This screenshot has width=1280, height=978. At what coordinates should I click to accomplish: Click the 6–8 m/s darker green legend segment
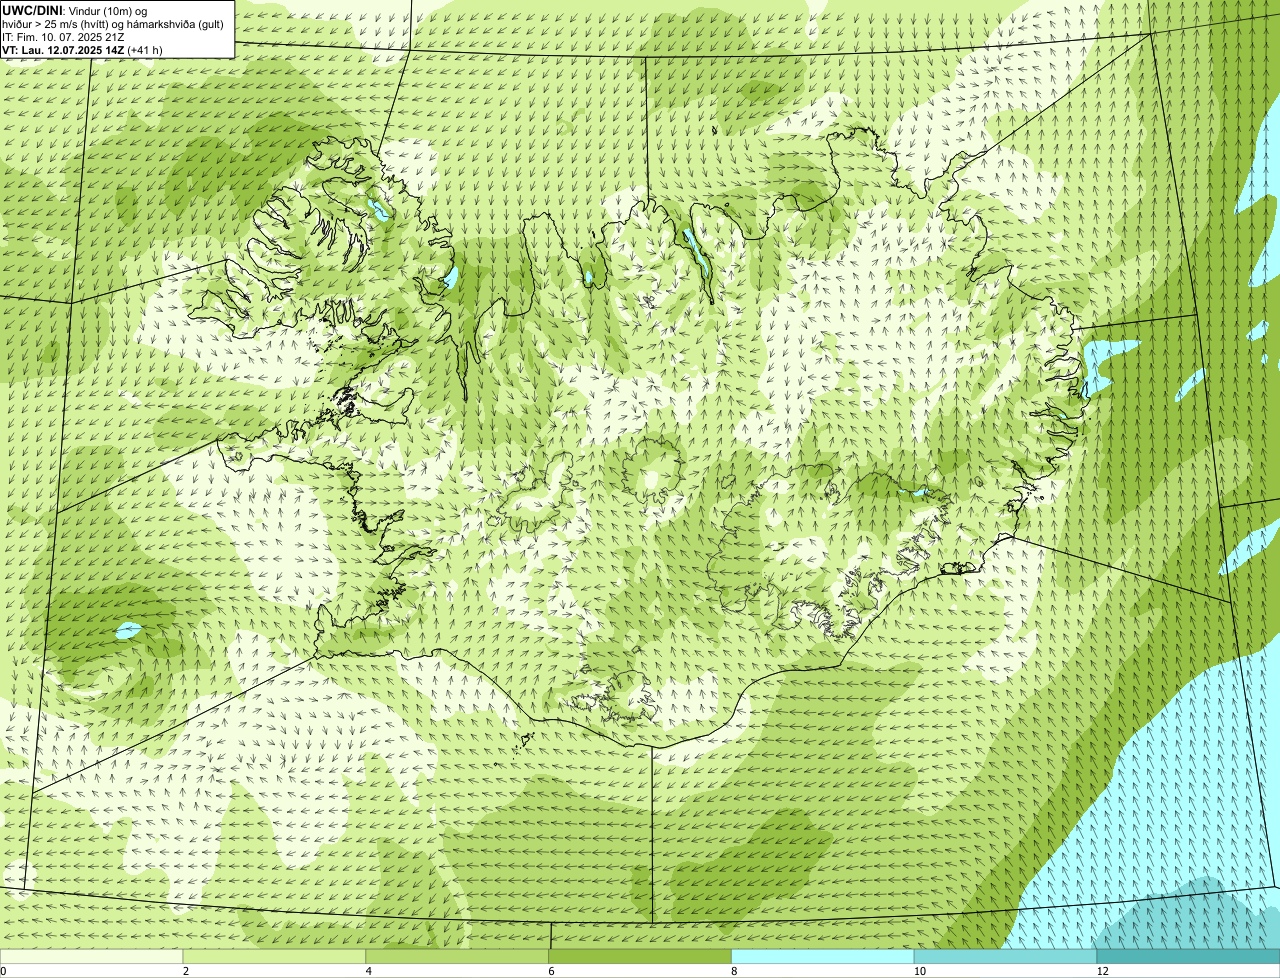(x=641, y=957)
